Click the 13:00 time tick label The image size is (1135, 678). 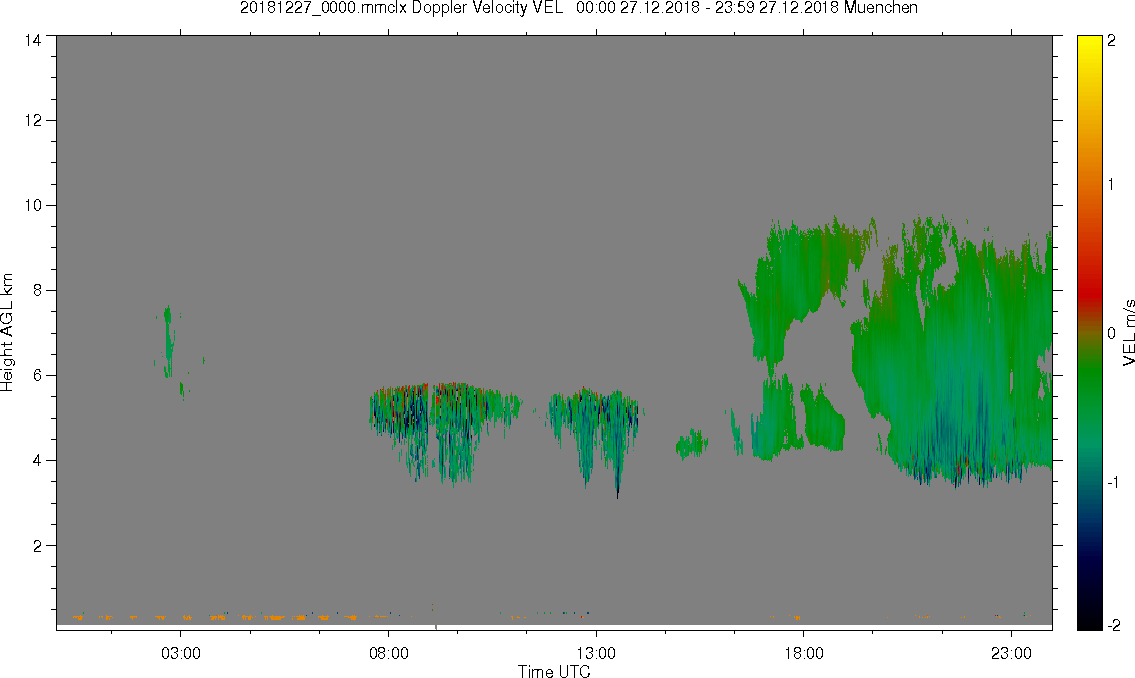pyautogui.click(x=596, y=653)
